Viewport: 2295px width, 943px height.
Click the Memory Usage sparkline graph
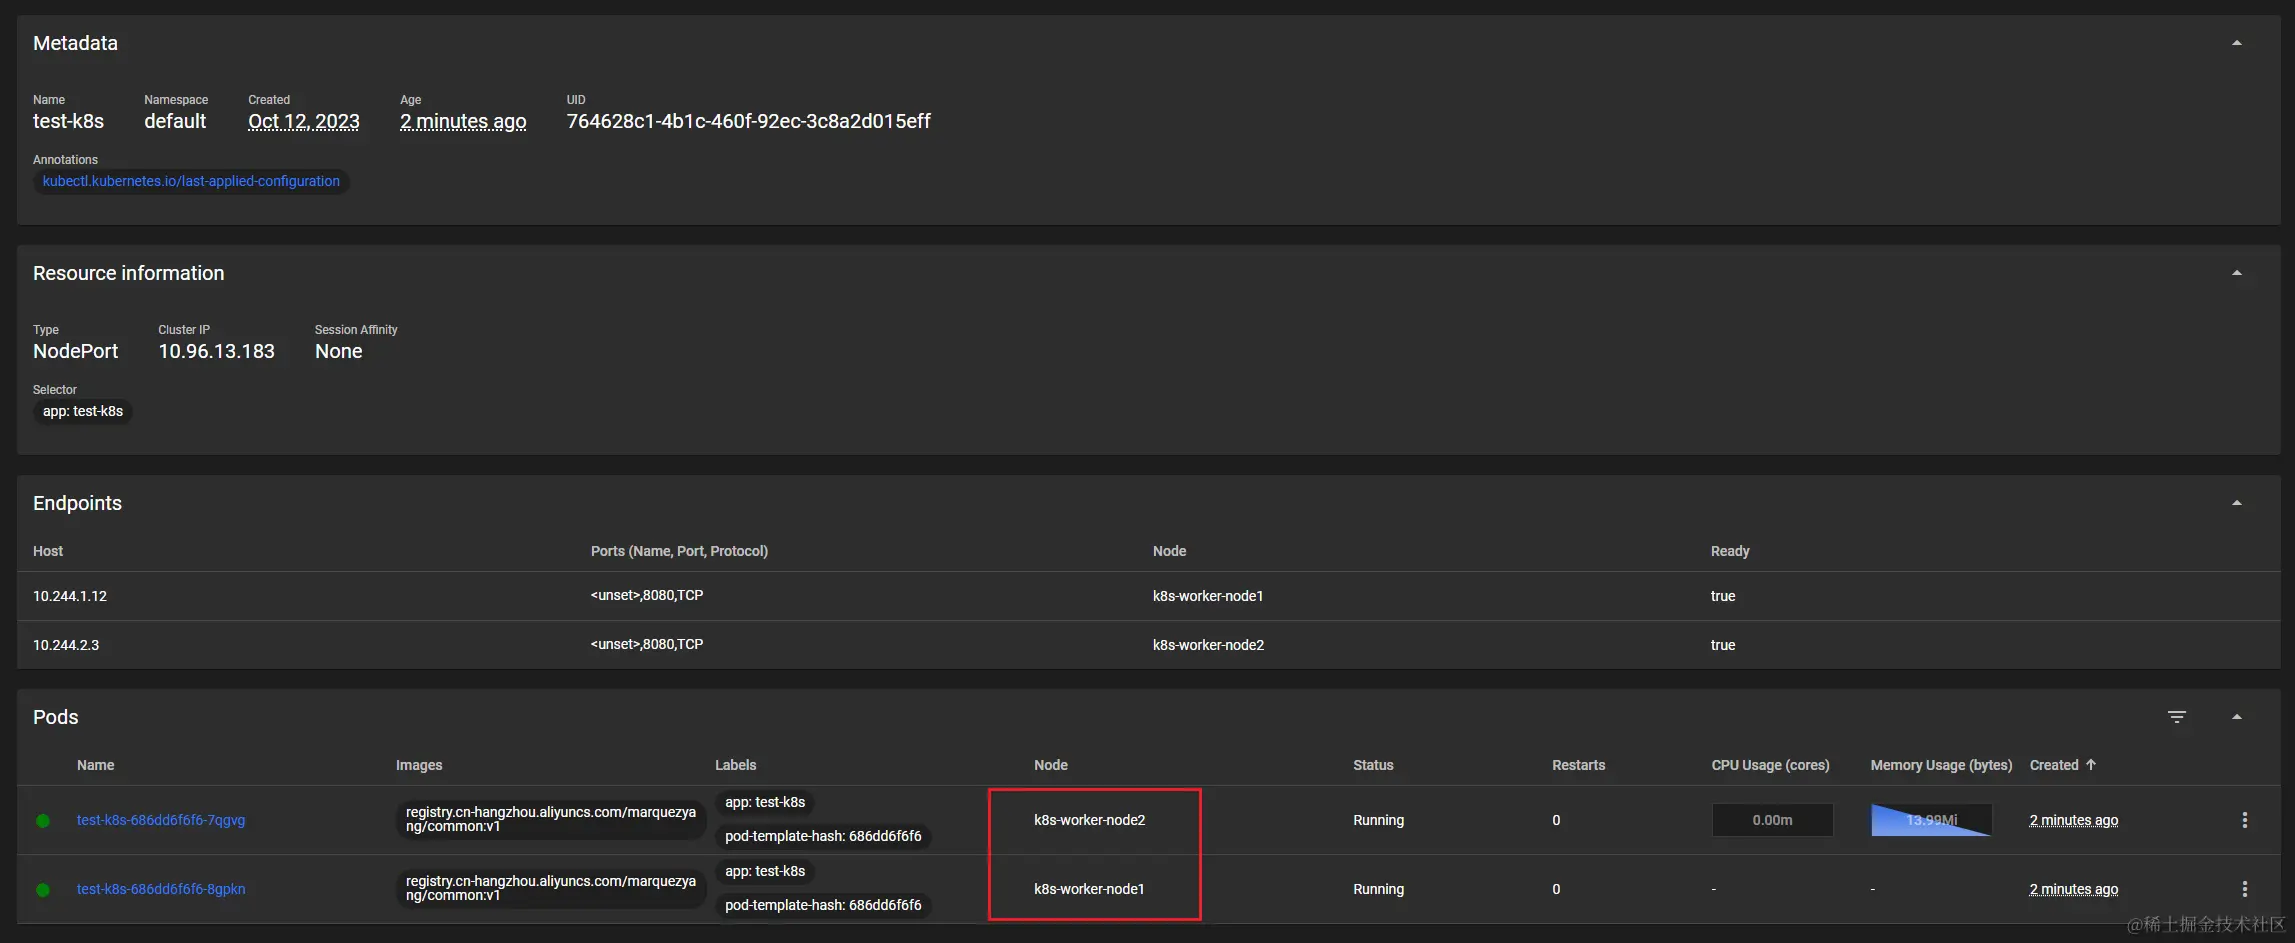[x=1931, y=820]
